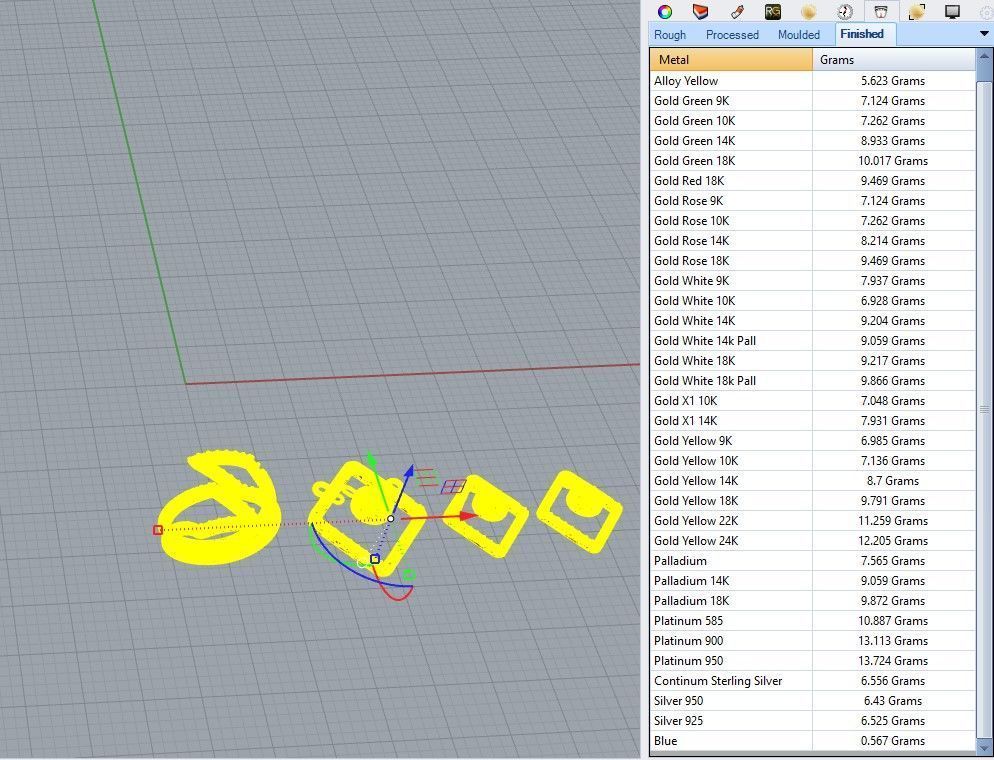This screenshot has height=760, width=994.
Task: Select the Gold X1 10K row
Action: (x=812, y=401)
